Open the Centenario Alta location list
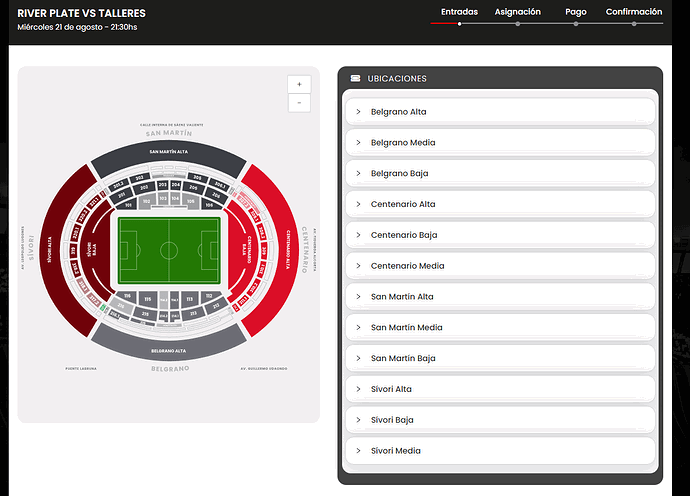Image resolution: width=690 pixels, height=496 pixels. pyautogui.click(x=500, y=204)
